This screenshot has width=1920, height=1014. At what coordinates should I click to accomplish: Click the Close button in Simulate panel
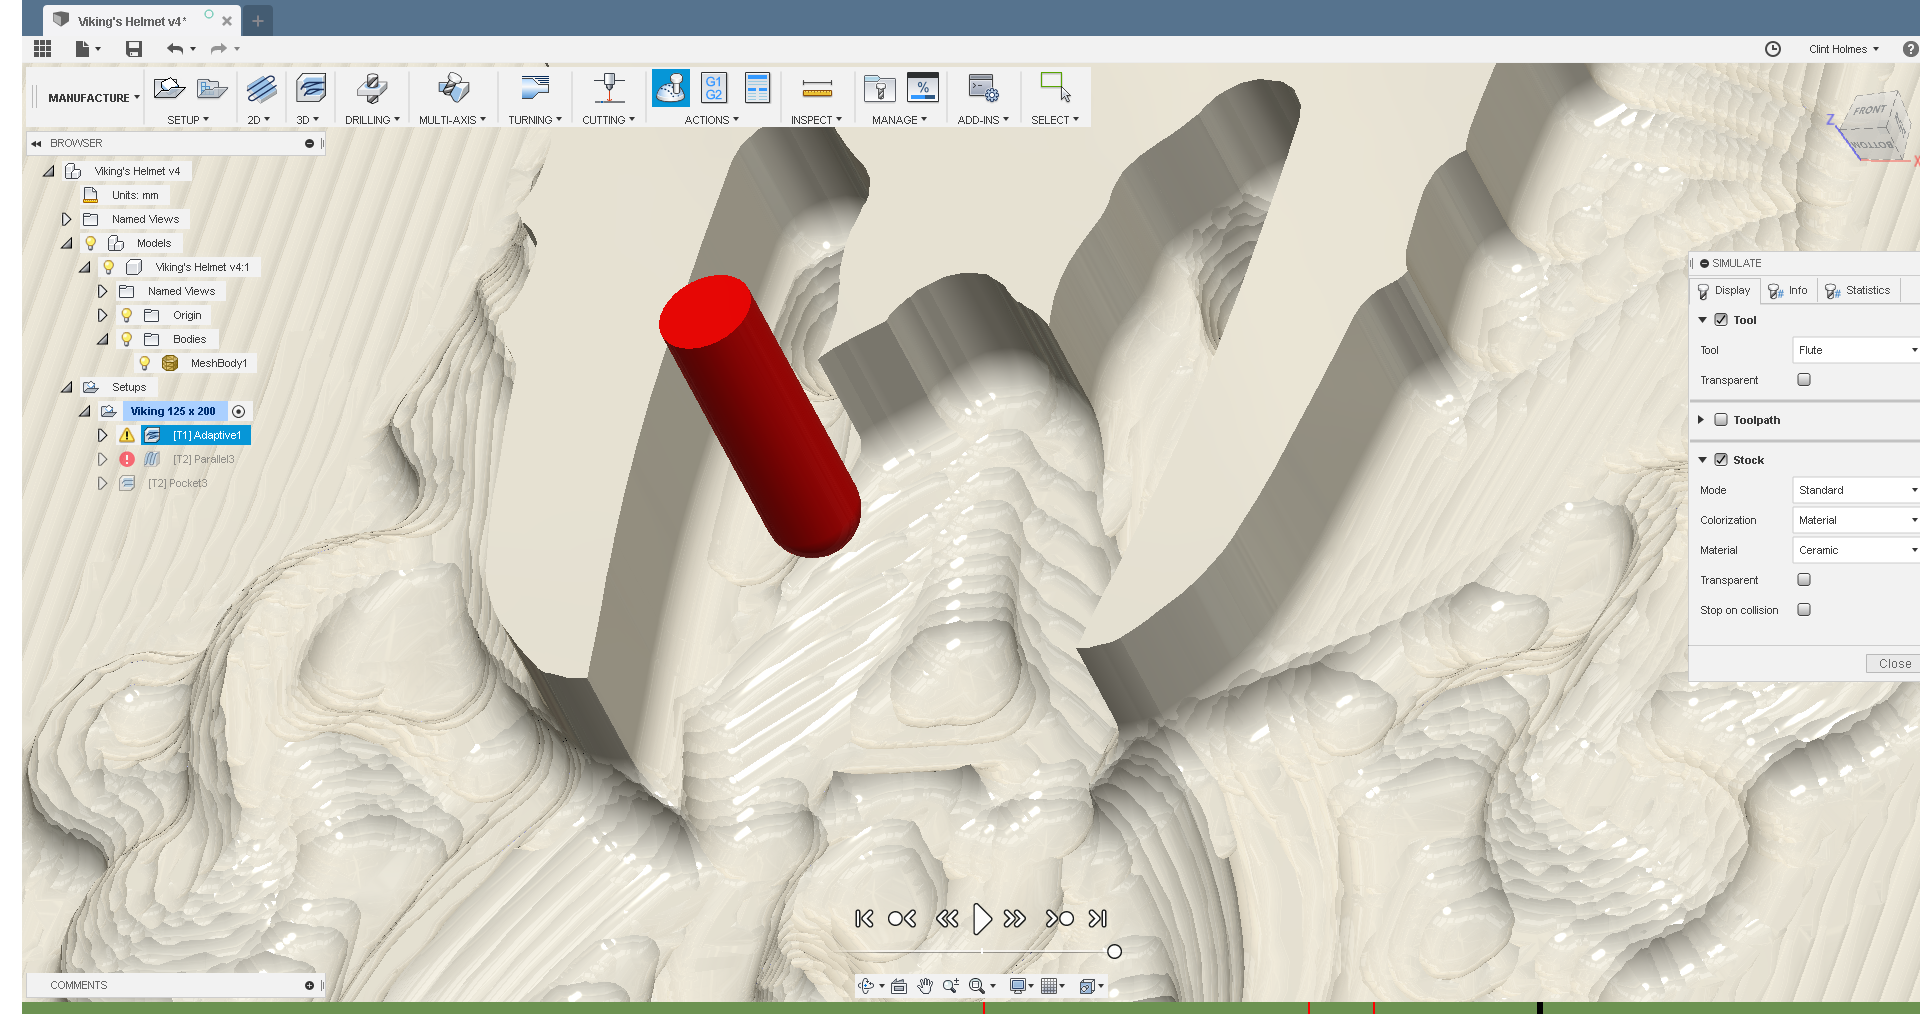coord(1893,663)
